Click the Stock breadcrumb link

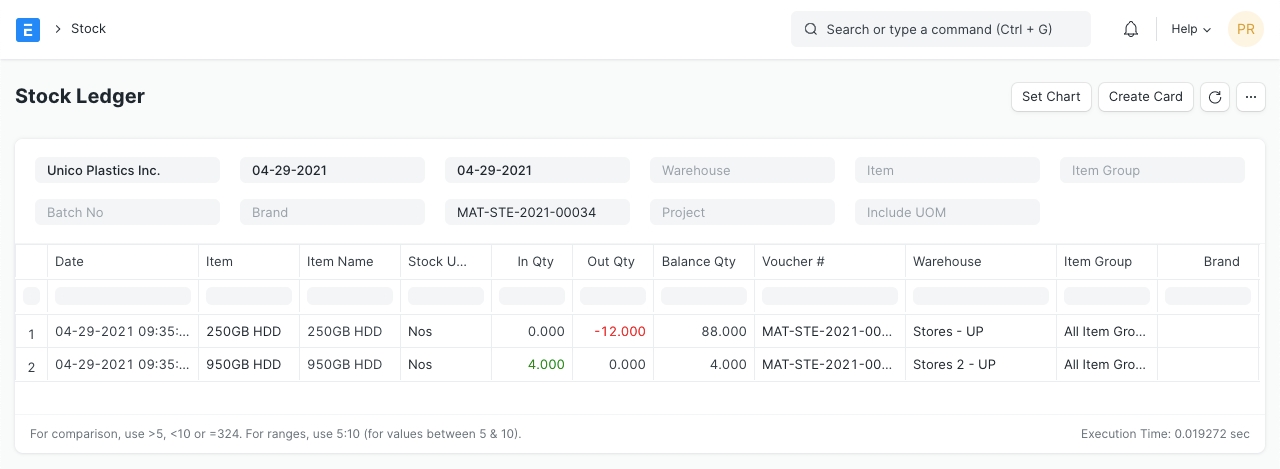coord(88,29)
